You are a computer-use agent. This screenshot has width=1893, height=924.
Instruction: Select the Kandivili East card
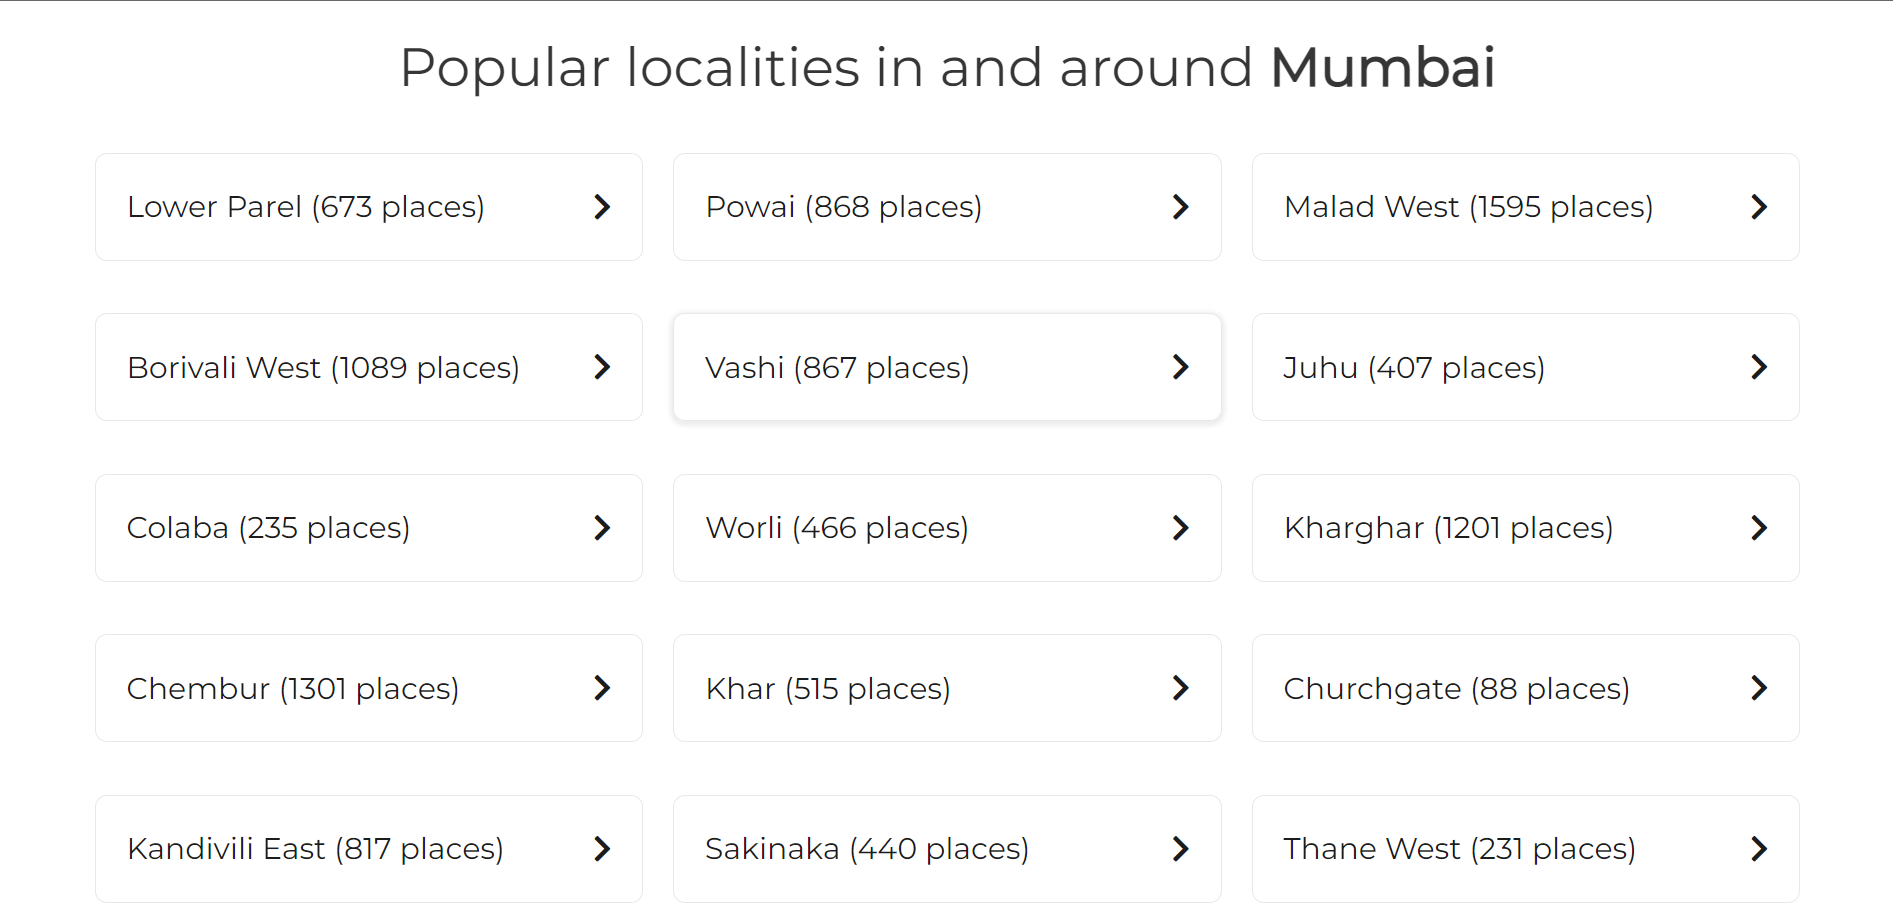pos(368,849)
